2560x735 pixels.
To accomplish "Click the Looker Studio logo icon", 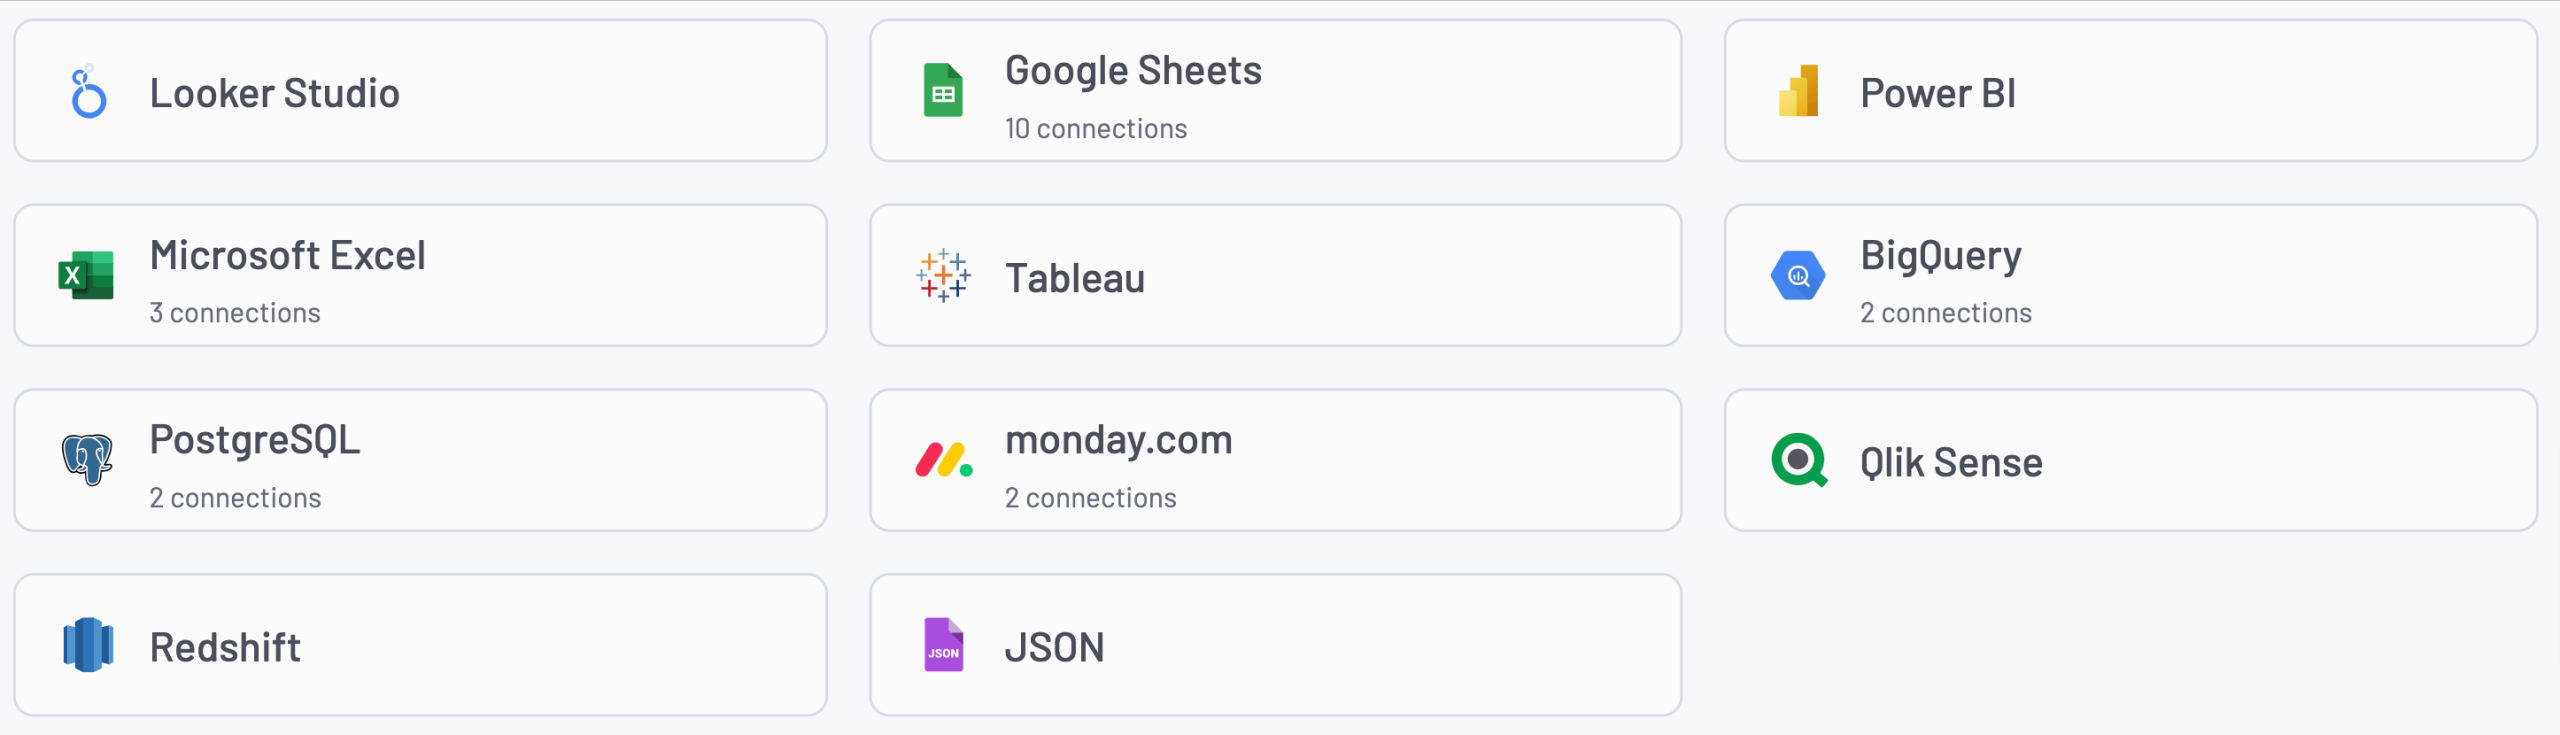I will tap(88, 92).
